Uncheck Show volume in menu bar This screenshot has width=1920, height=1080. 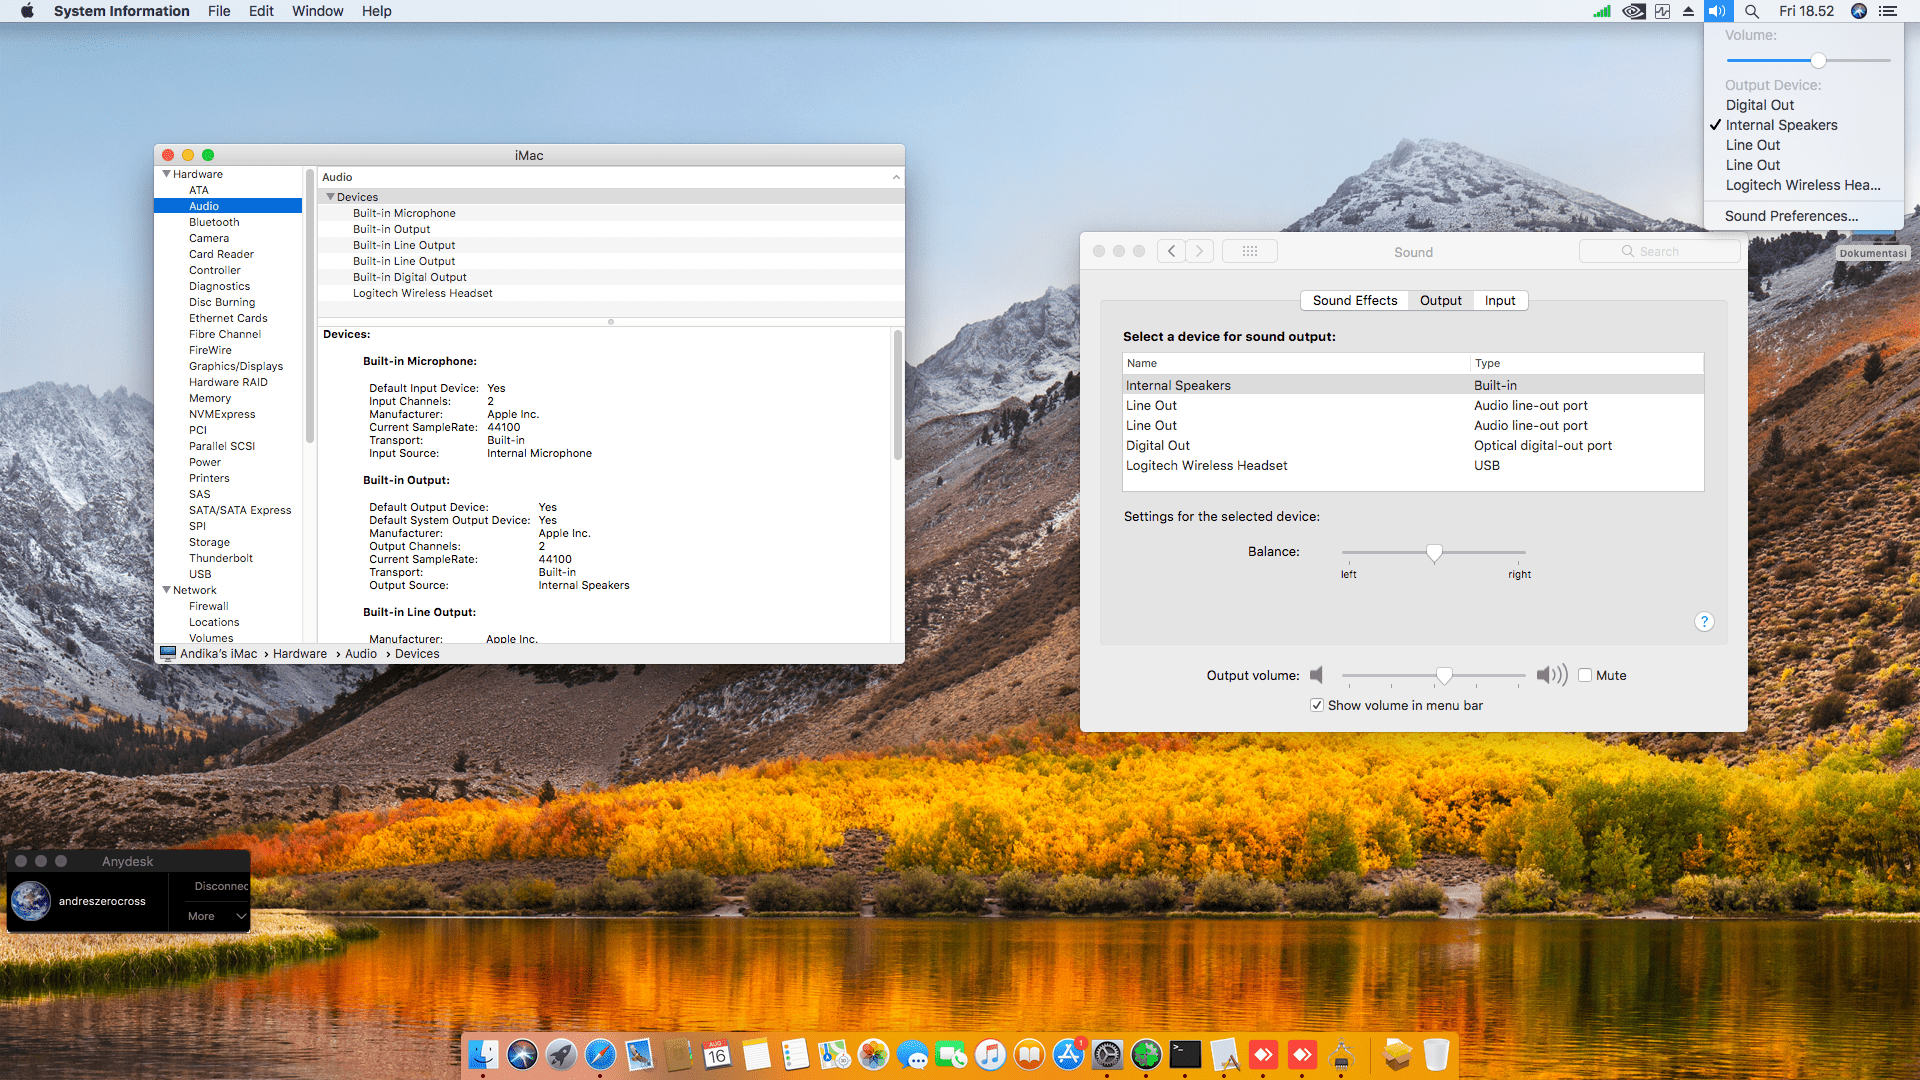1317,705
